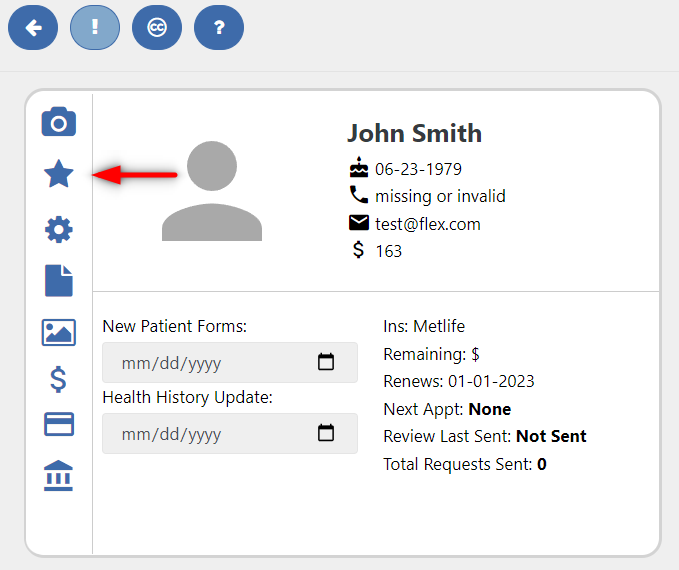The height and width of the screenshot is (570, 679).
Task: Click the camera icon in sidebar
Action: pos(58,122)
